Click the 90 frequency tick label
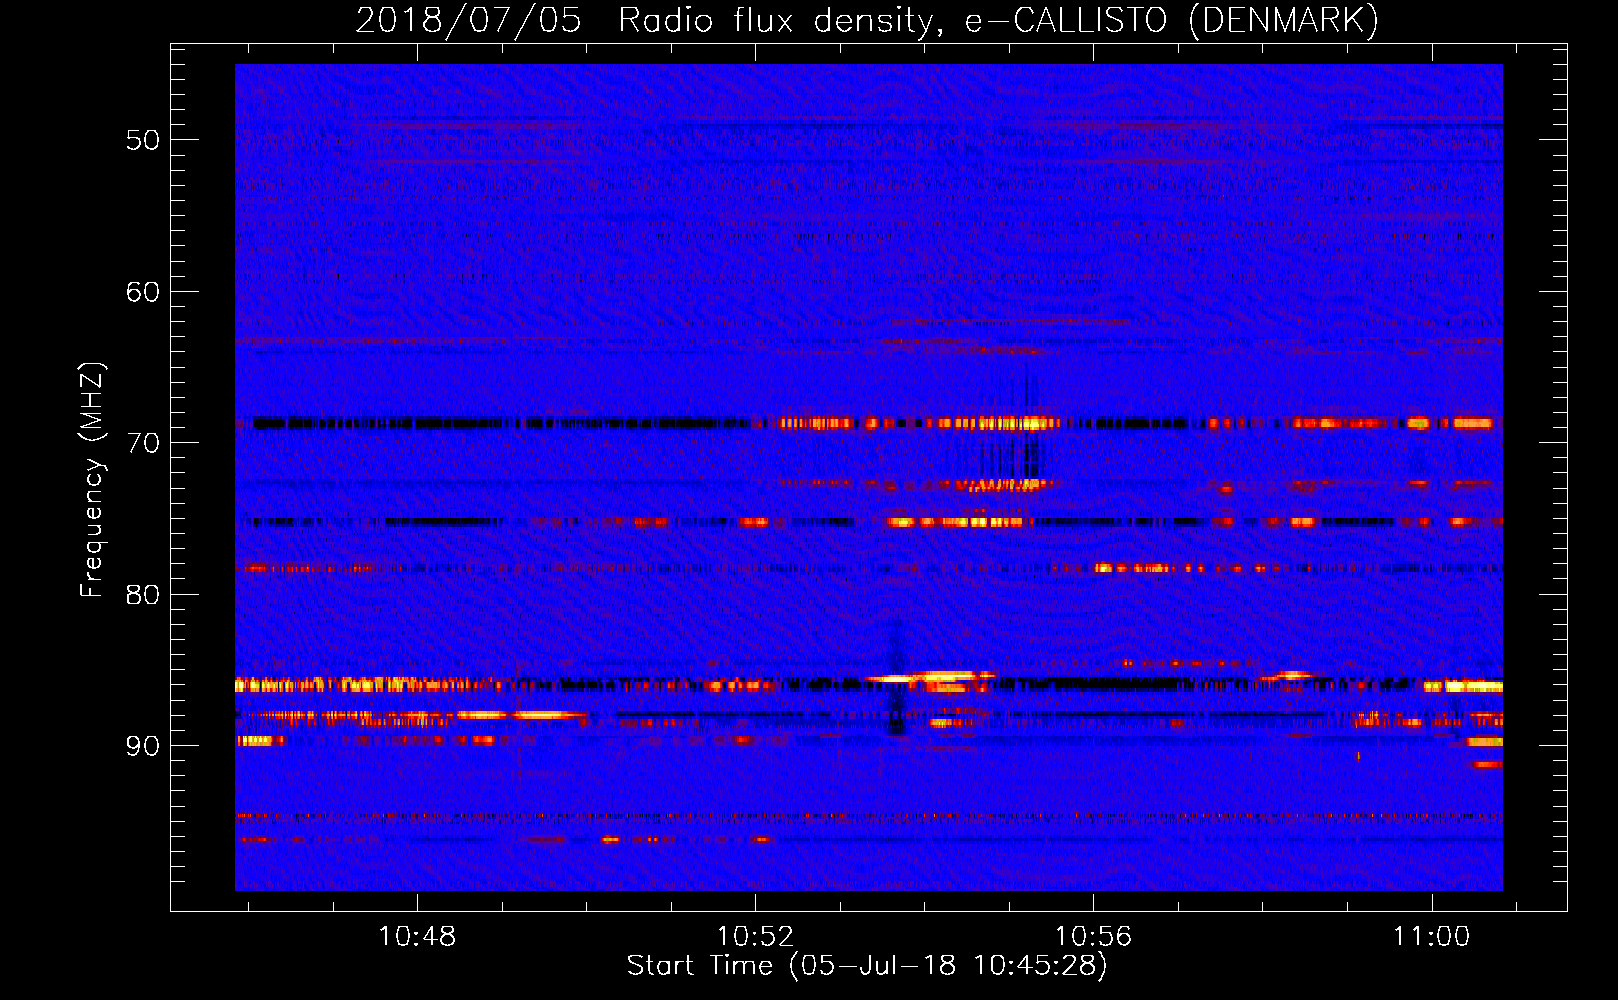Viewport: 1618px width, 1000px height. tap(142, 746)
